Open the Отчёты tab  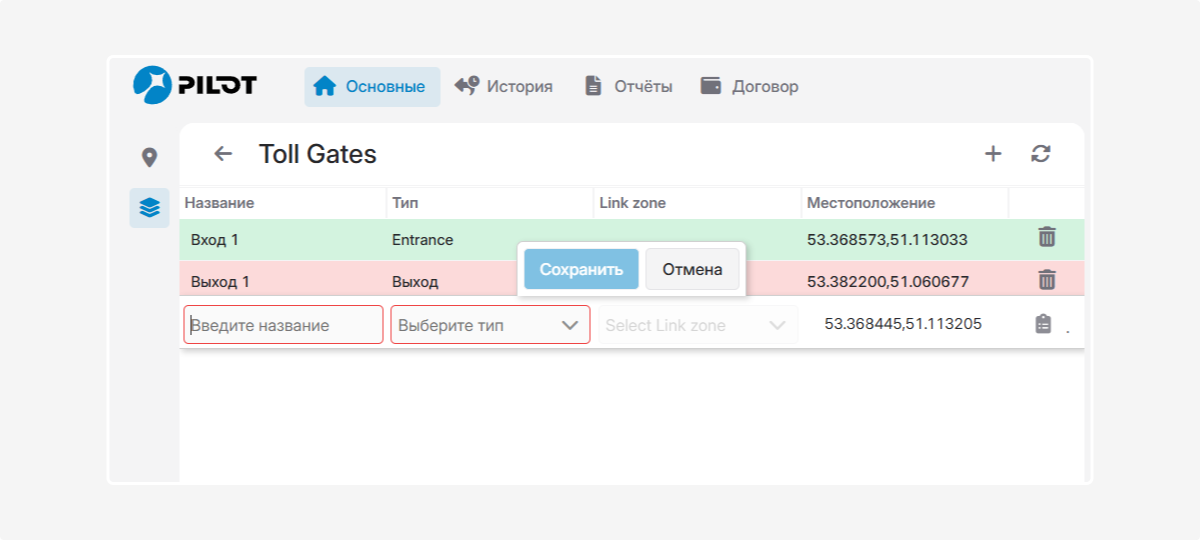(628, 86)
